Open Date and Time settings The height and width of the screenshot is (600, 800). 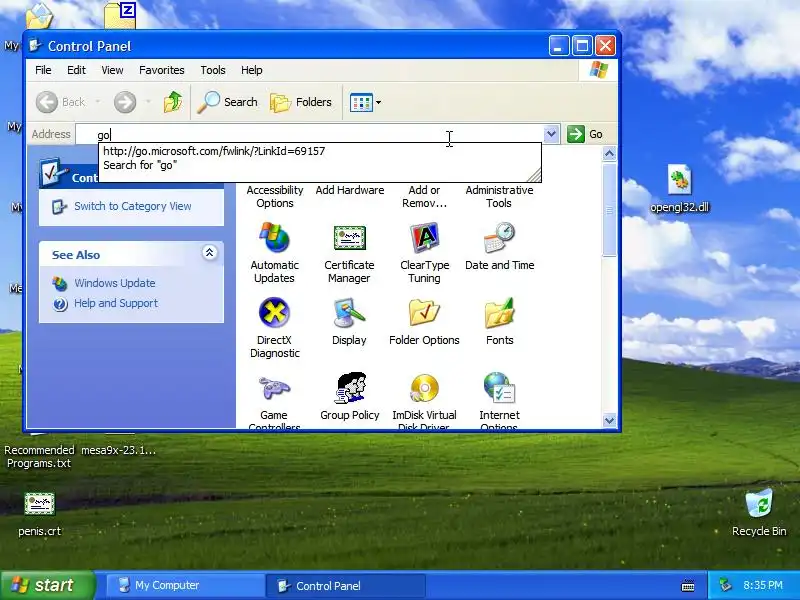click(x=499, y=246)
